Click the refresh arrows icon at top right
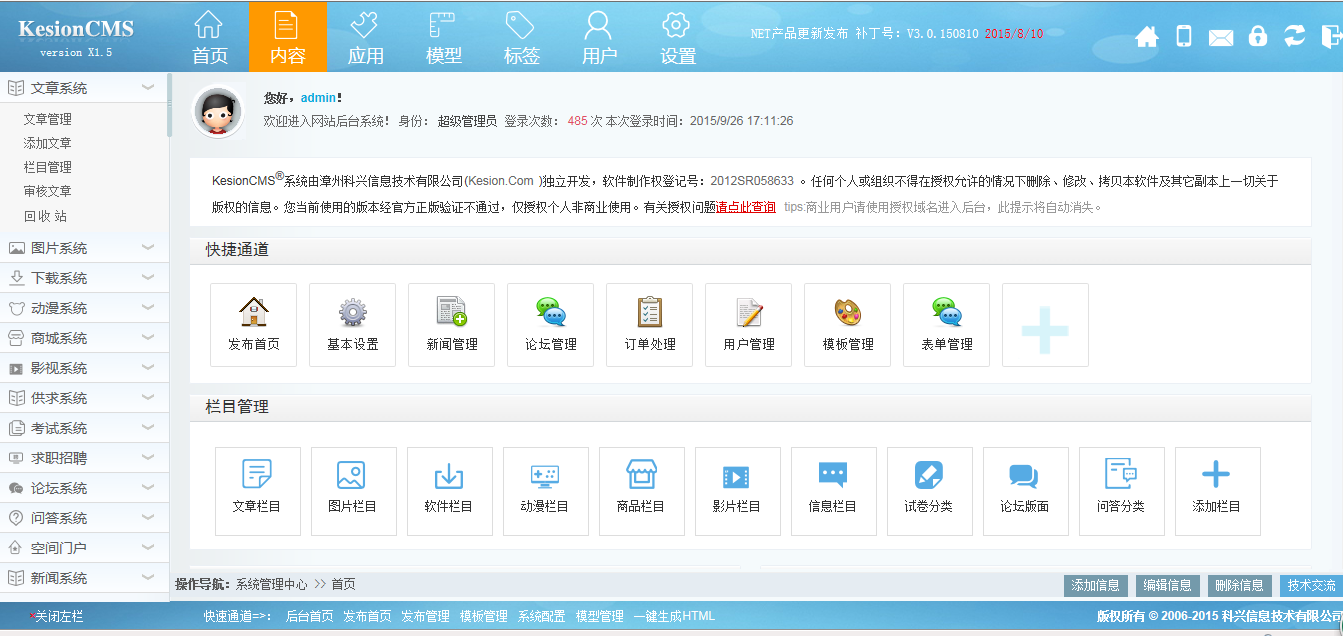This screenshot has height=636, width=1343. point(1294,37)
